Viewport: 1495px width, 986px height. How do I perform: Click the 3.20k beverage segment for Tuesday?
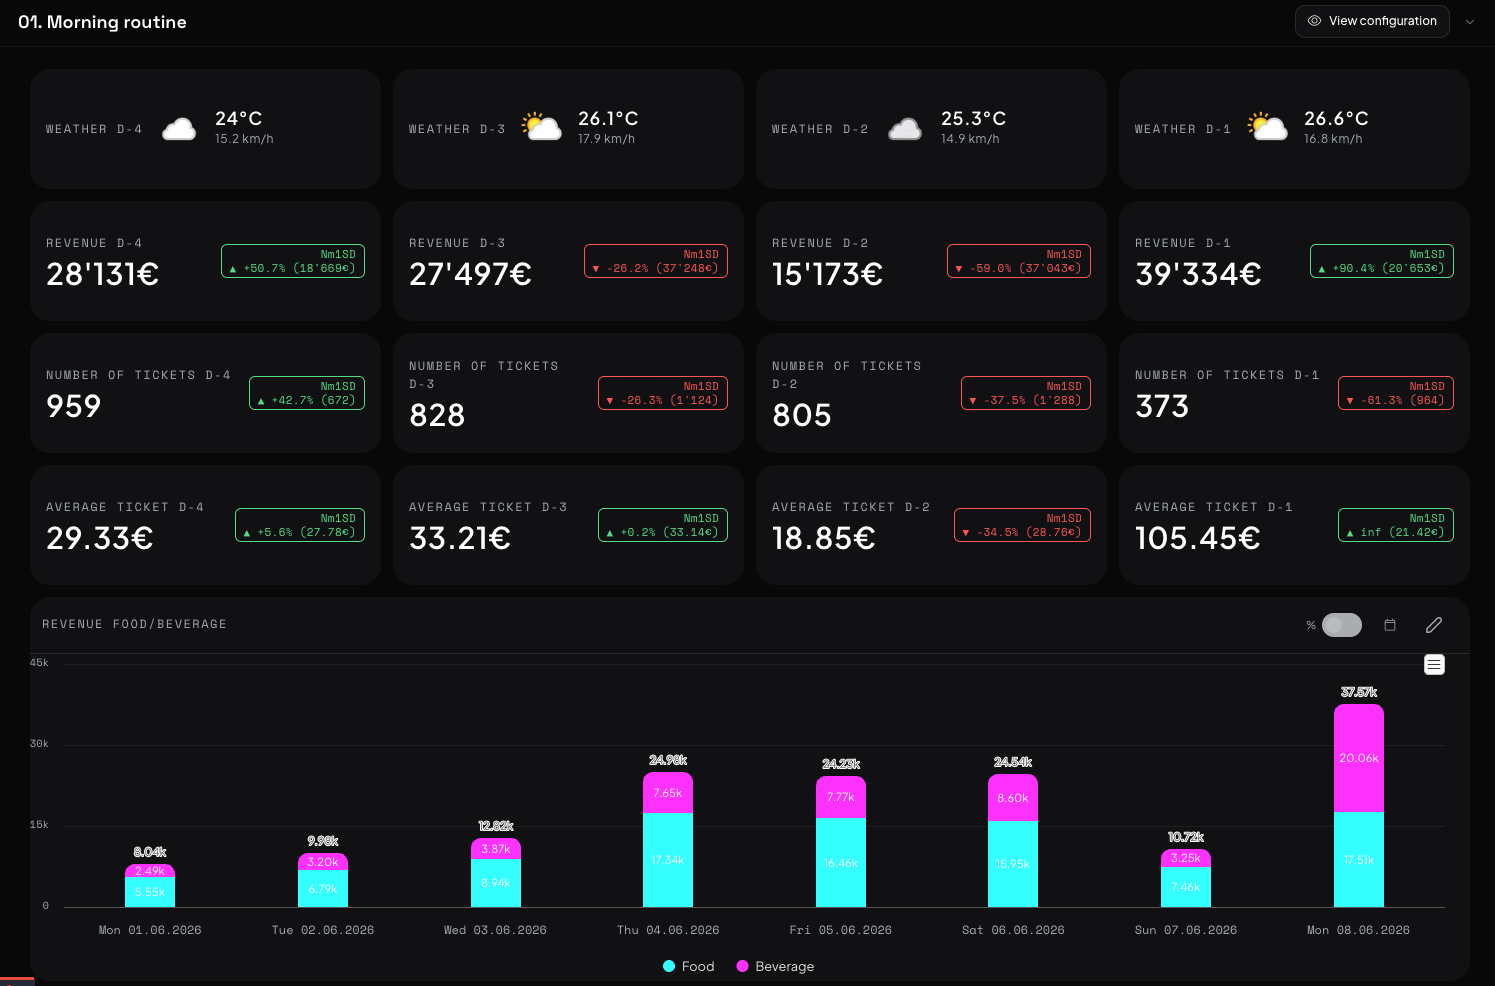323,862
